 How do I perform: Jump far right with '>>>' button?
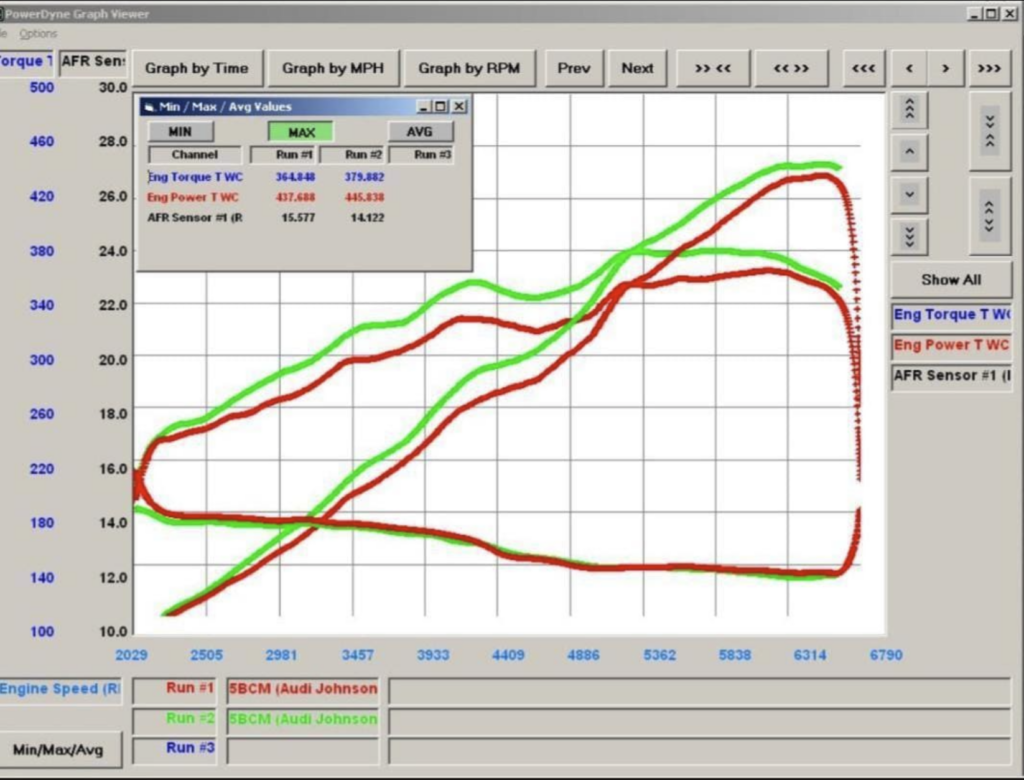[989, 68]
